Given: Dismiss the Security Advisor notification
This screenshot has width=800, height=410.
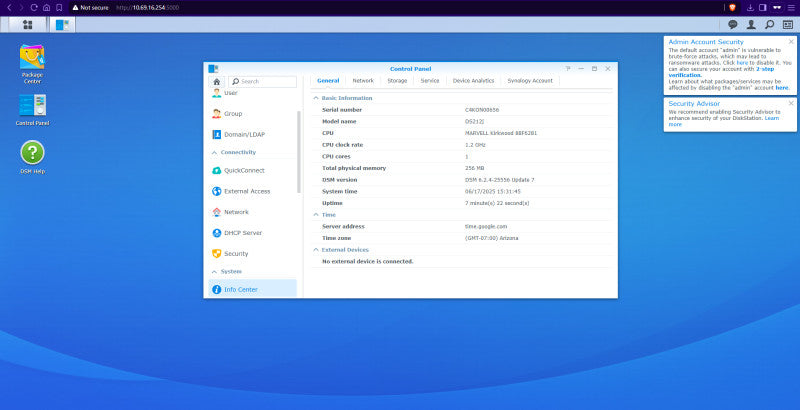Looking at the screenshot, I should coord(791,104).
